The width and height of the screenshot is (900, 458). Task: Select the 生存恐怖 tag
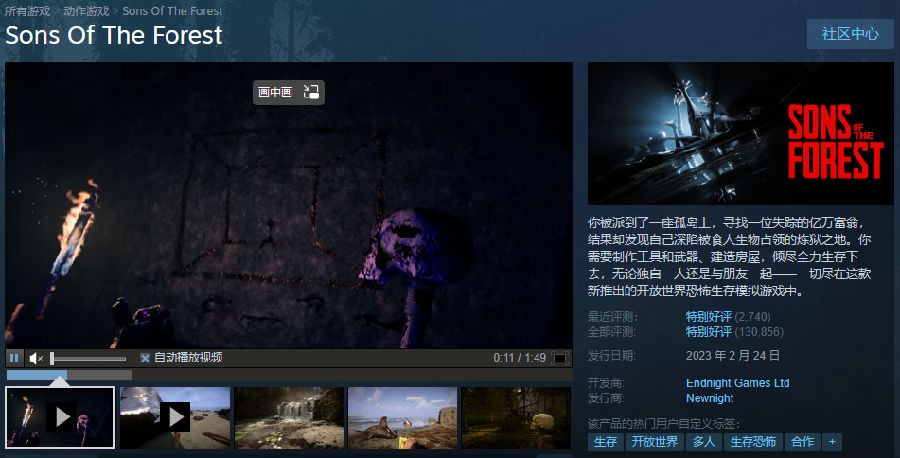(753, 441)
